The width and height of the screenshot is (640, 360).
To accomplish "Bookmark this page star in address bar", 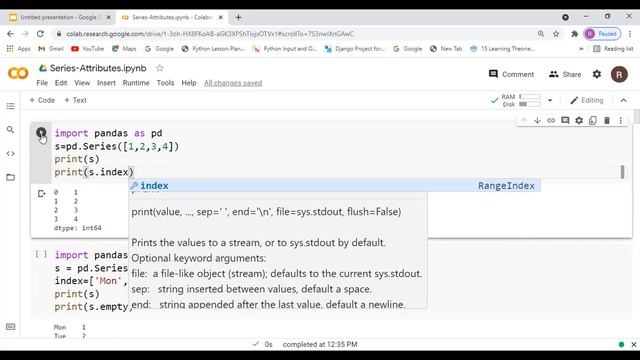I will pyautogui.click(x=556, y=34).
